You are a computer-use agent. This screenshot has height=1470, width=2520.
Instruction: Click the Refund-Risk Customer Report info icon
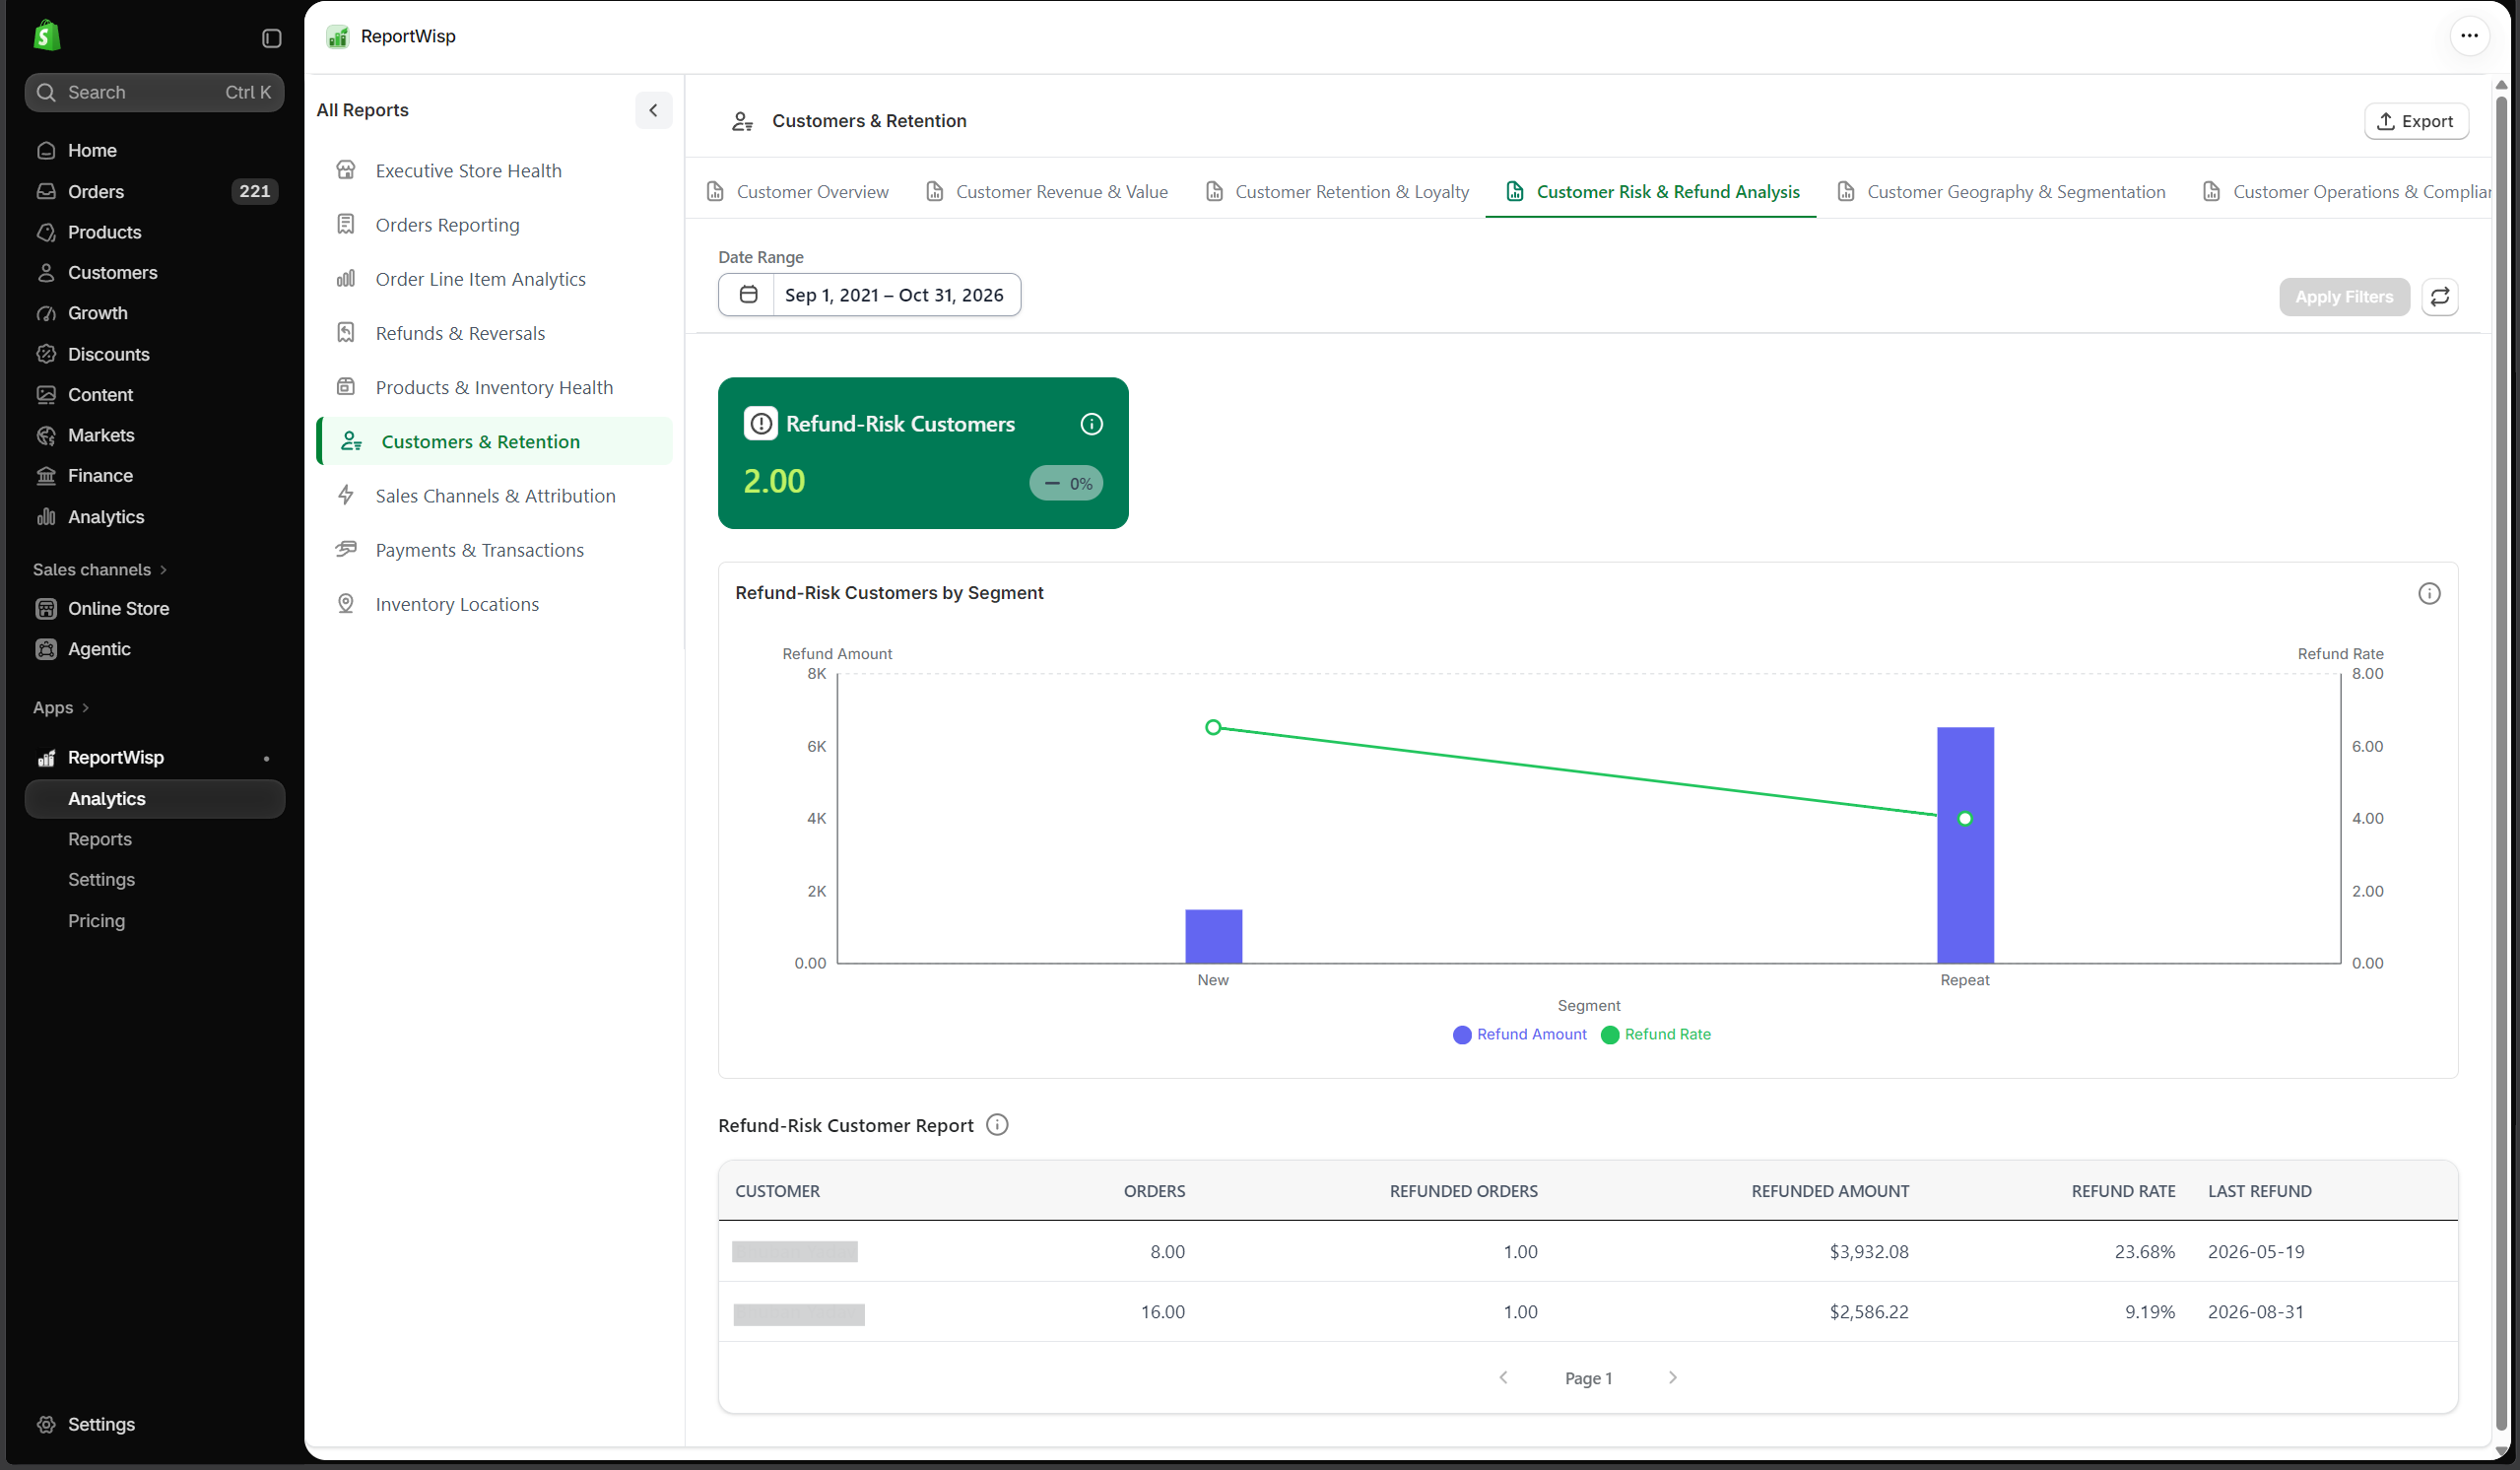pos(996,1124)
